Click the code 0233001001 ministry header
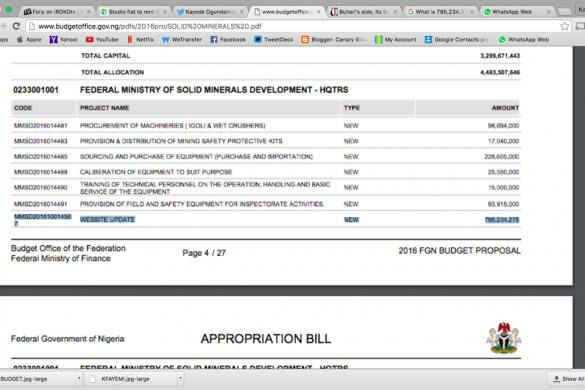Image resolution: width=585 pixels, height=390 pixels. (x=36, y=90)
